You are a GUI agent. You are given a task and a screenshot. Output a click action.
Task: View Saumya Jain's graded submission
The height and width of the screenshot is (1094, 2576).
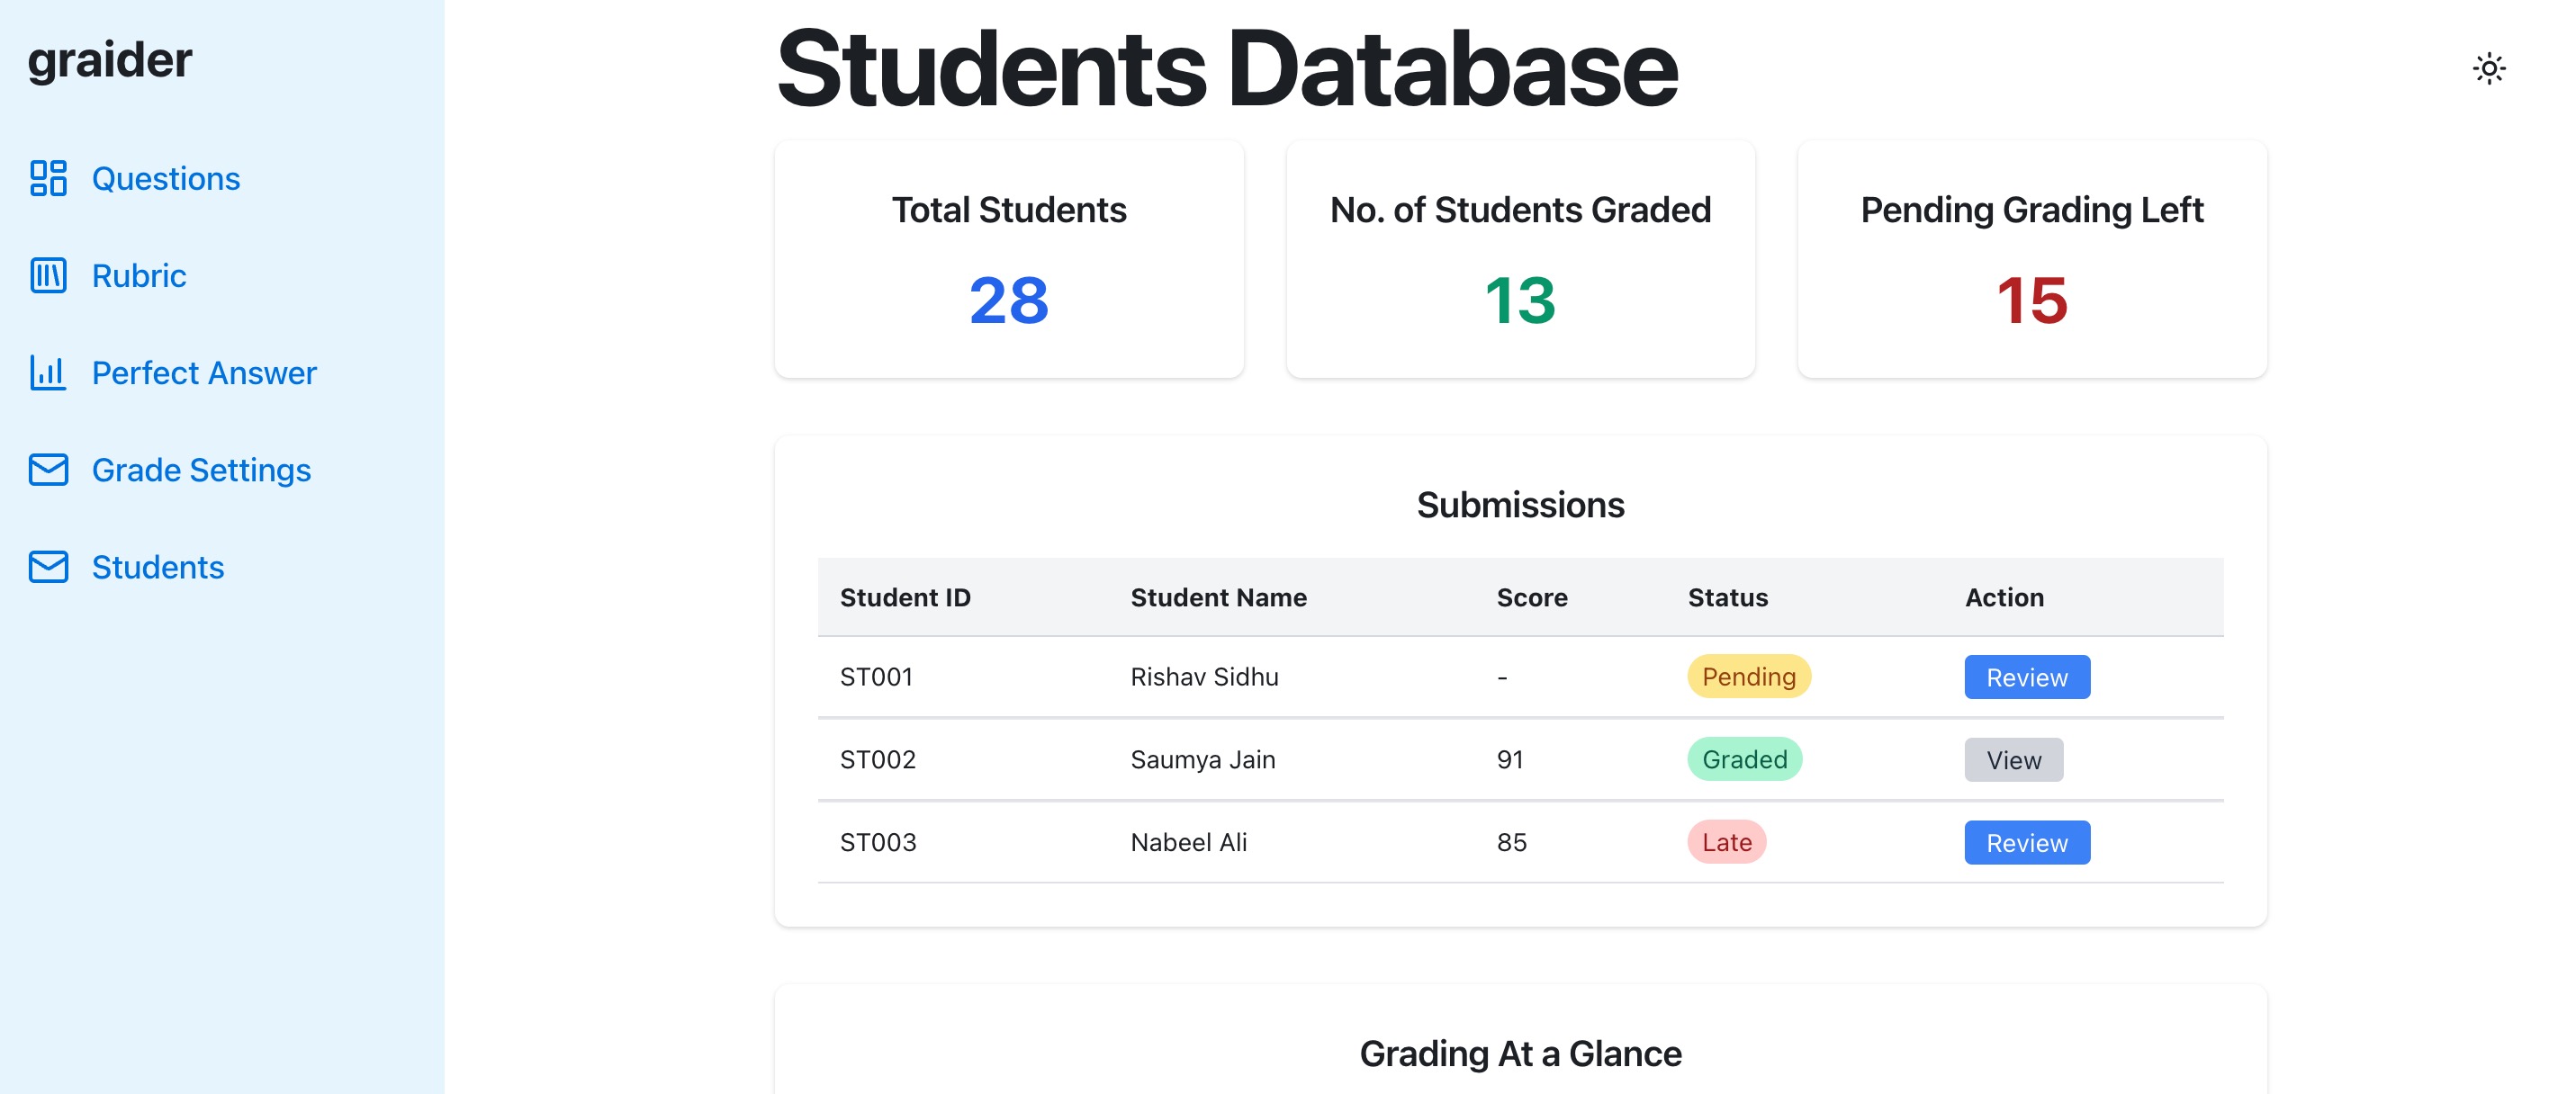pos(2013,760)
